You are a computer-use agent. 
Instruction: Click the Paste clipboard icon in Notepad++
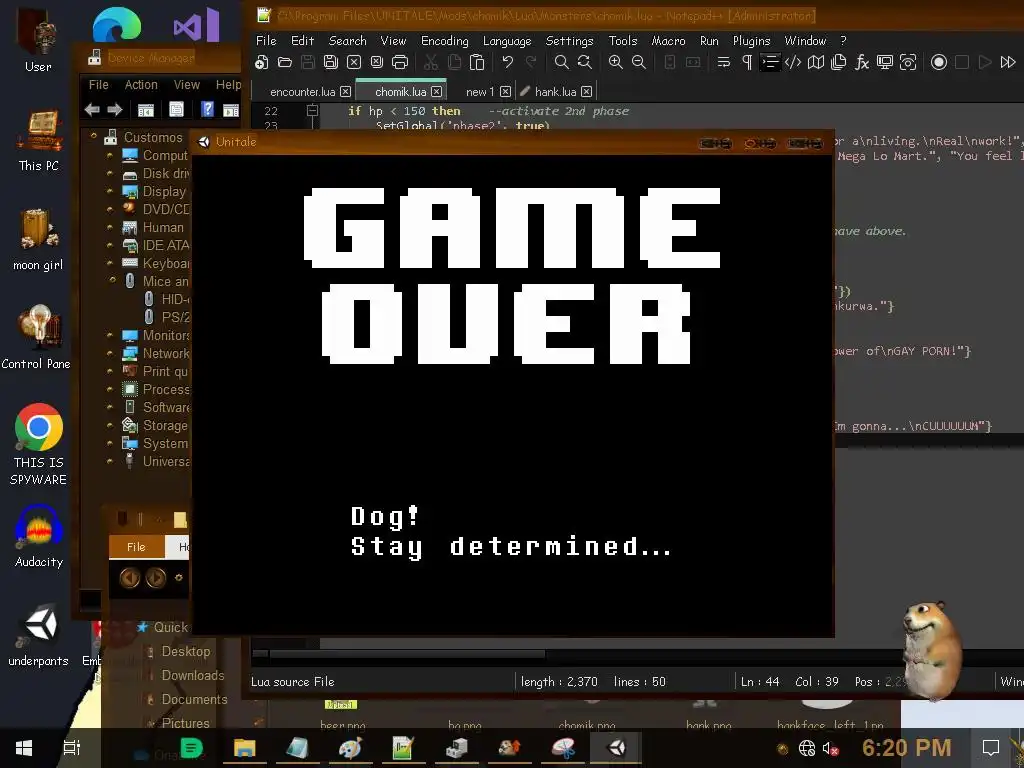coord(477,62)
